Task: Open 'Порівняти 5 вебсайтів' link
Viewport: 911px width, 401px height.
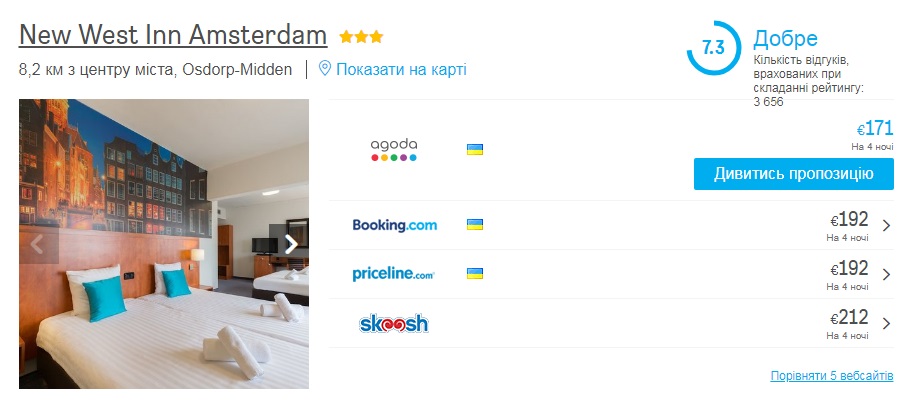Action: [832, 376]
